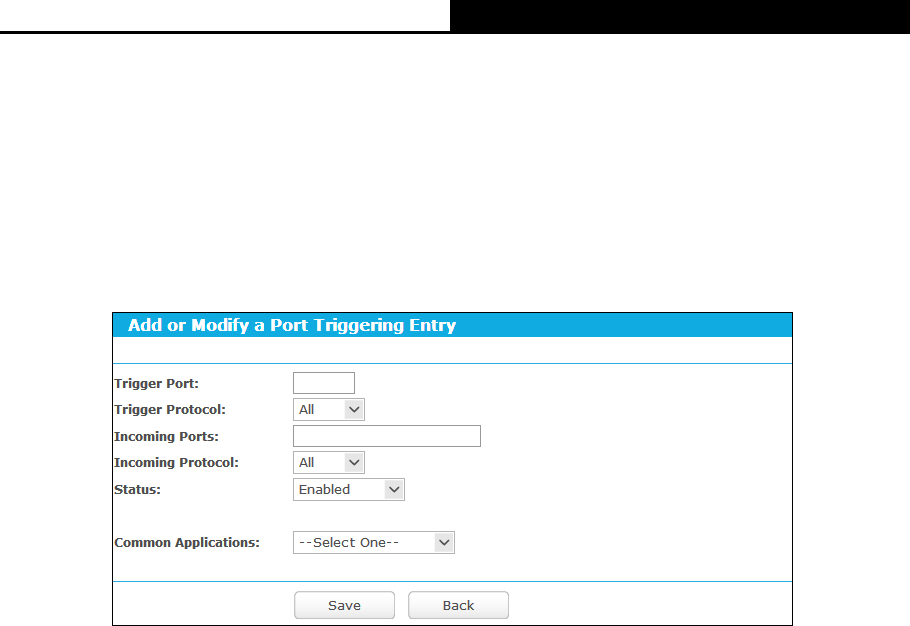Image resolution: width=910 pixels, height=626 pixels.
Task: Click the 'Add or Modify a Port Triggering Entry' heading
Action: point(292,325)
